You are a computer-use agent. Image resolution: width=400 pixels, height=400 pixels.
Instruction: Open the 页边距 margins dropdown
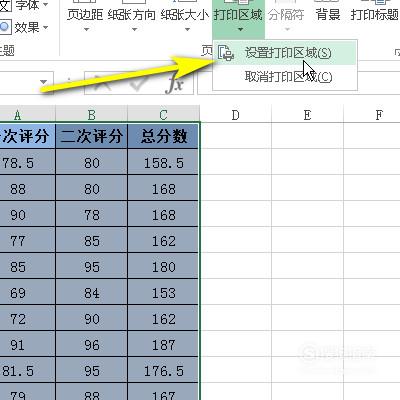[85, 18]
